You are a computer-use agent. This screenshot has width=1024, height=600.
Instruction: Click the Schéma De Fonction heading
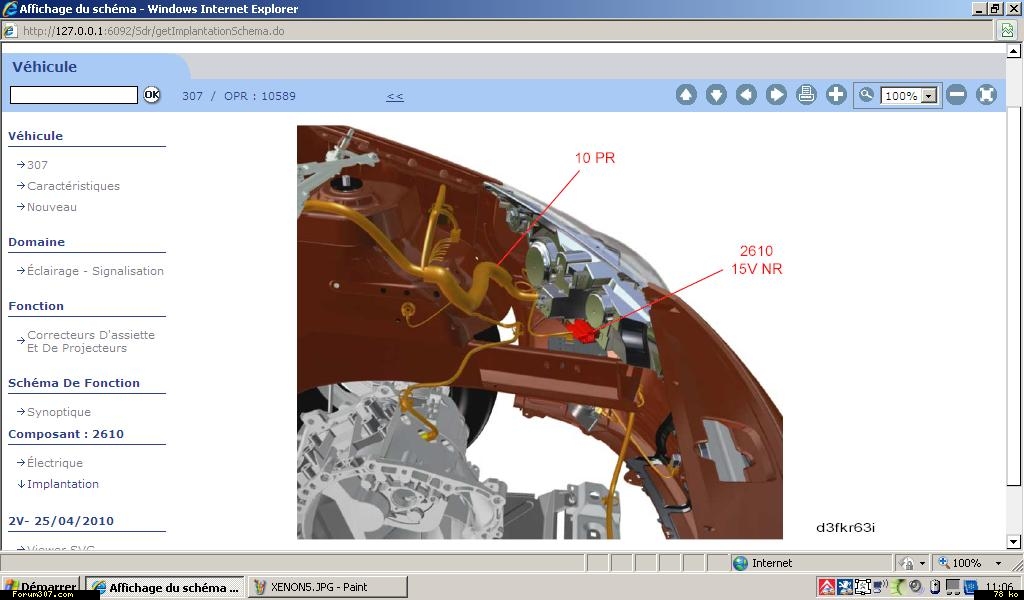pos(74,383)
